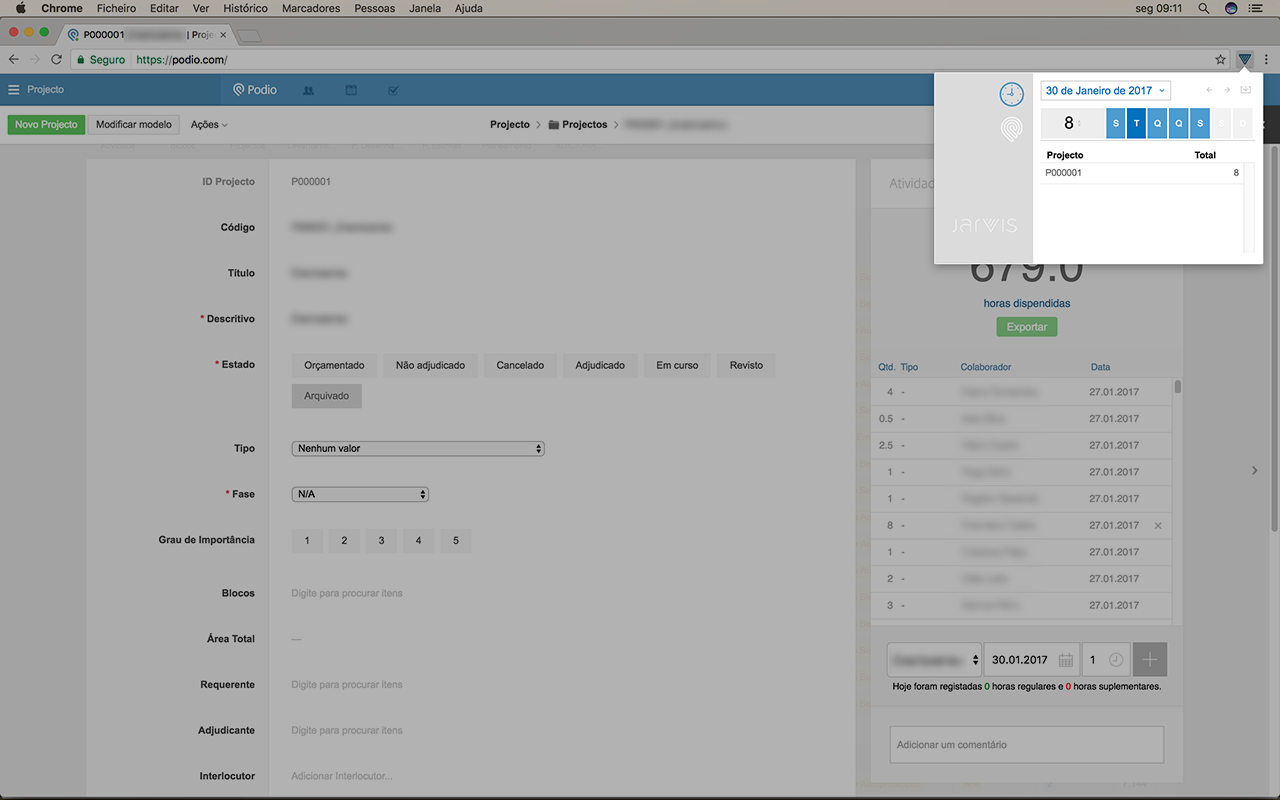Open the Apple menu
1280x800 pixels.
(19, 8)
